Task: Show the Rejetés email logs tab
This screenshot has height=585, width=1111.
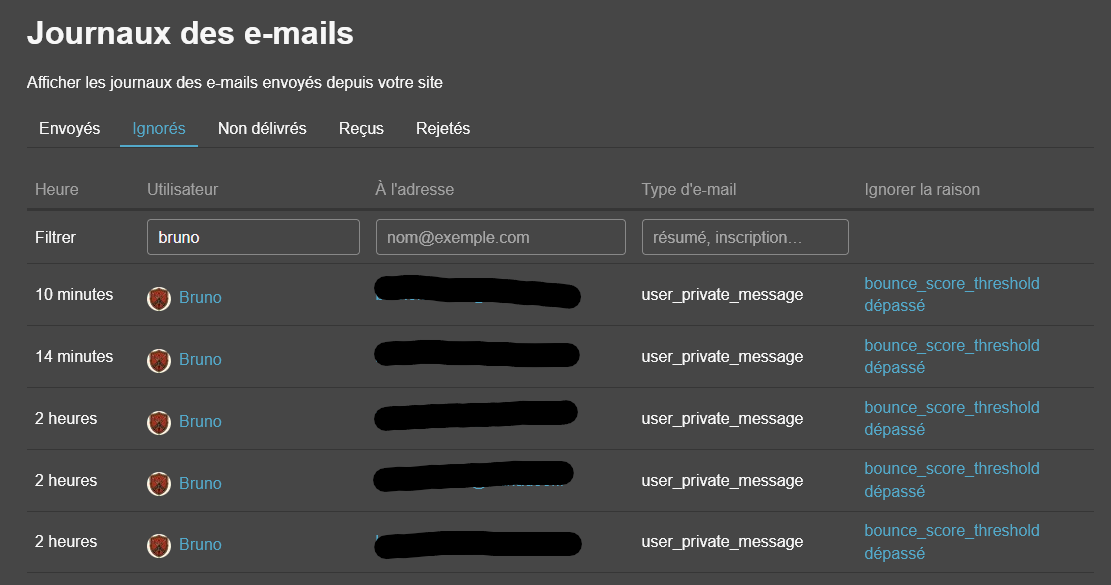Action: [443, 128]
